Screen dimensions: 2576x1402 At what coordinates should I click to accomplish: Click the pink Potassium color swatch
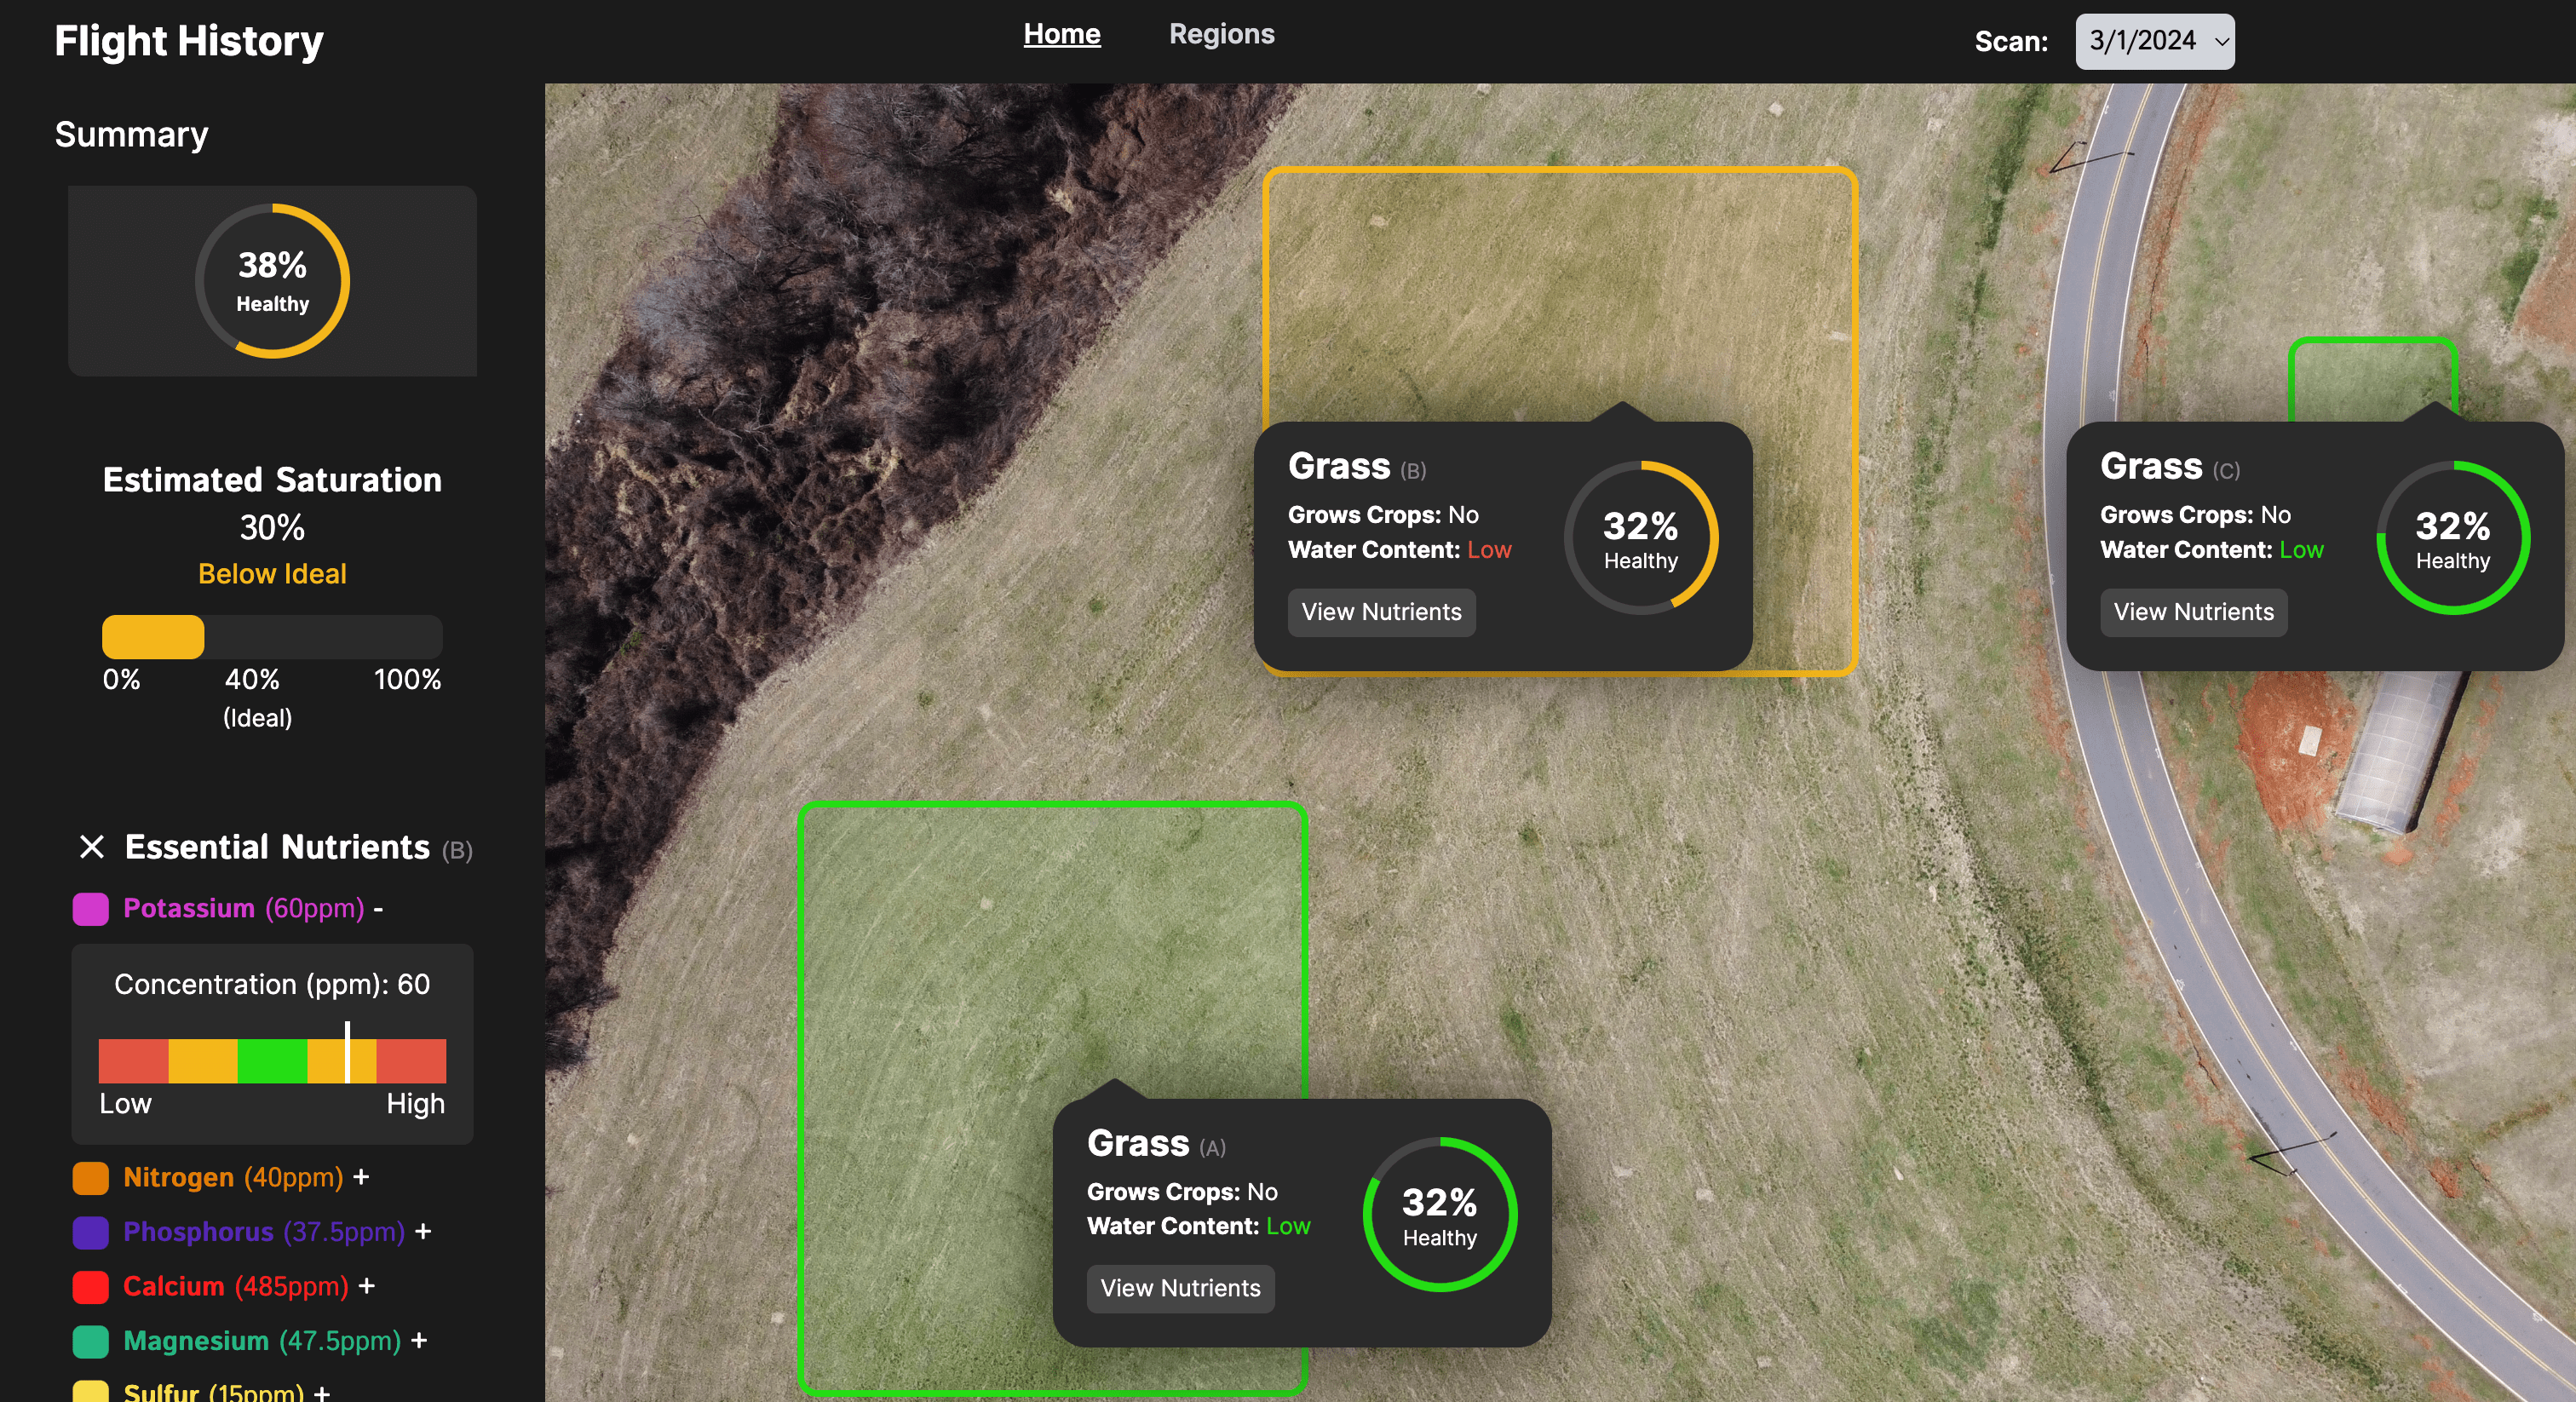(90, 909)
